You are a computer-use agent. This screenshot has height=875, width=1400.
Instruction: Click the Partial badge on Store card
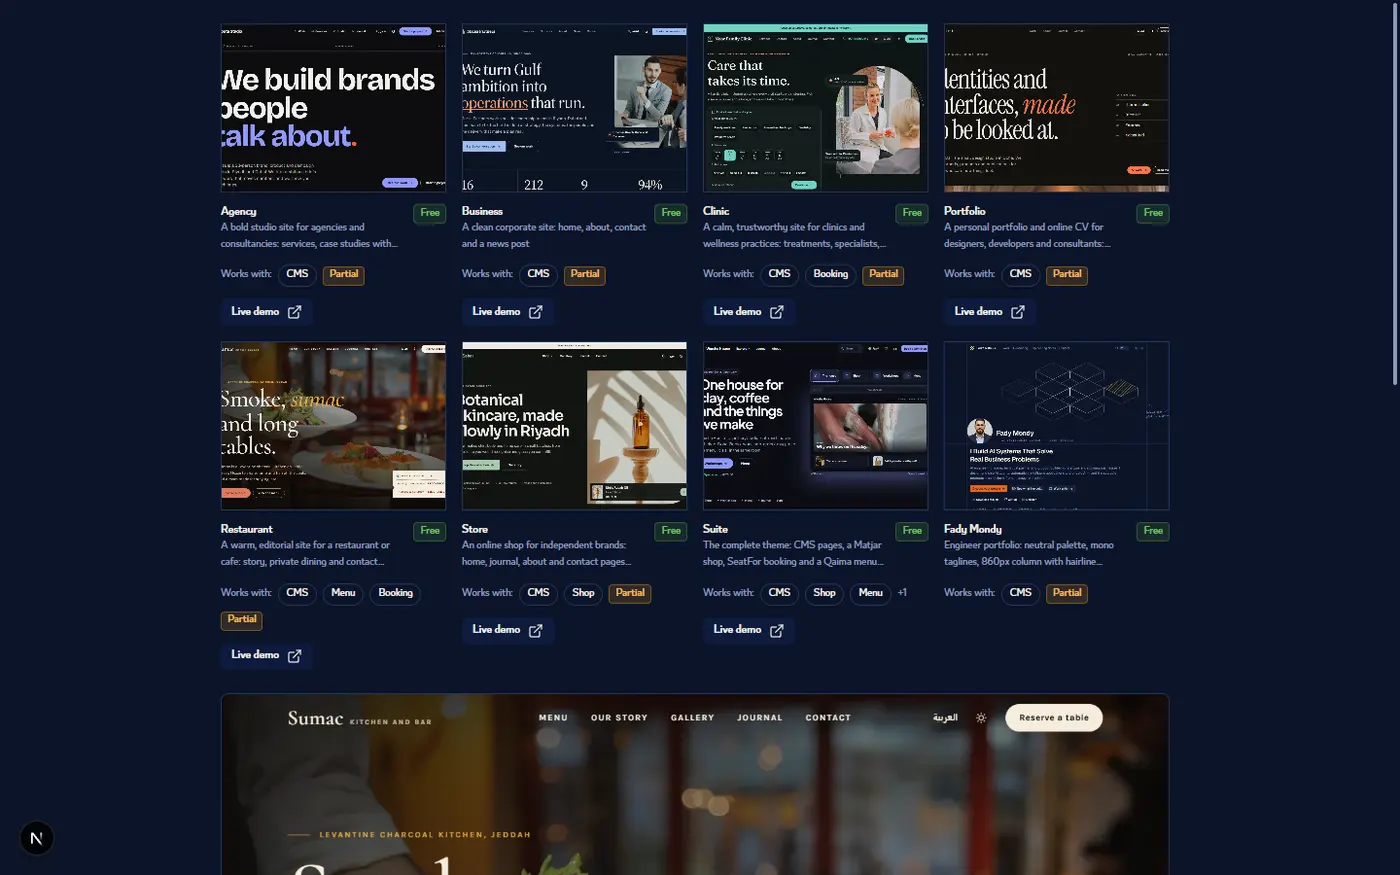630,594
